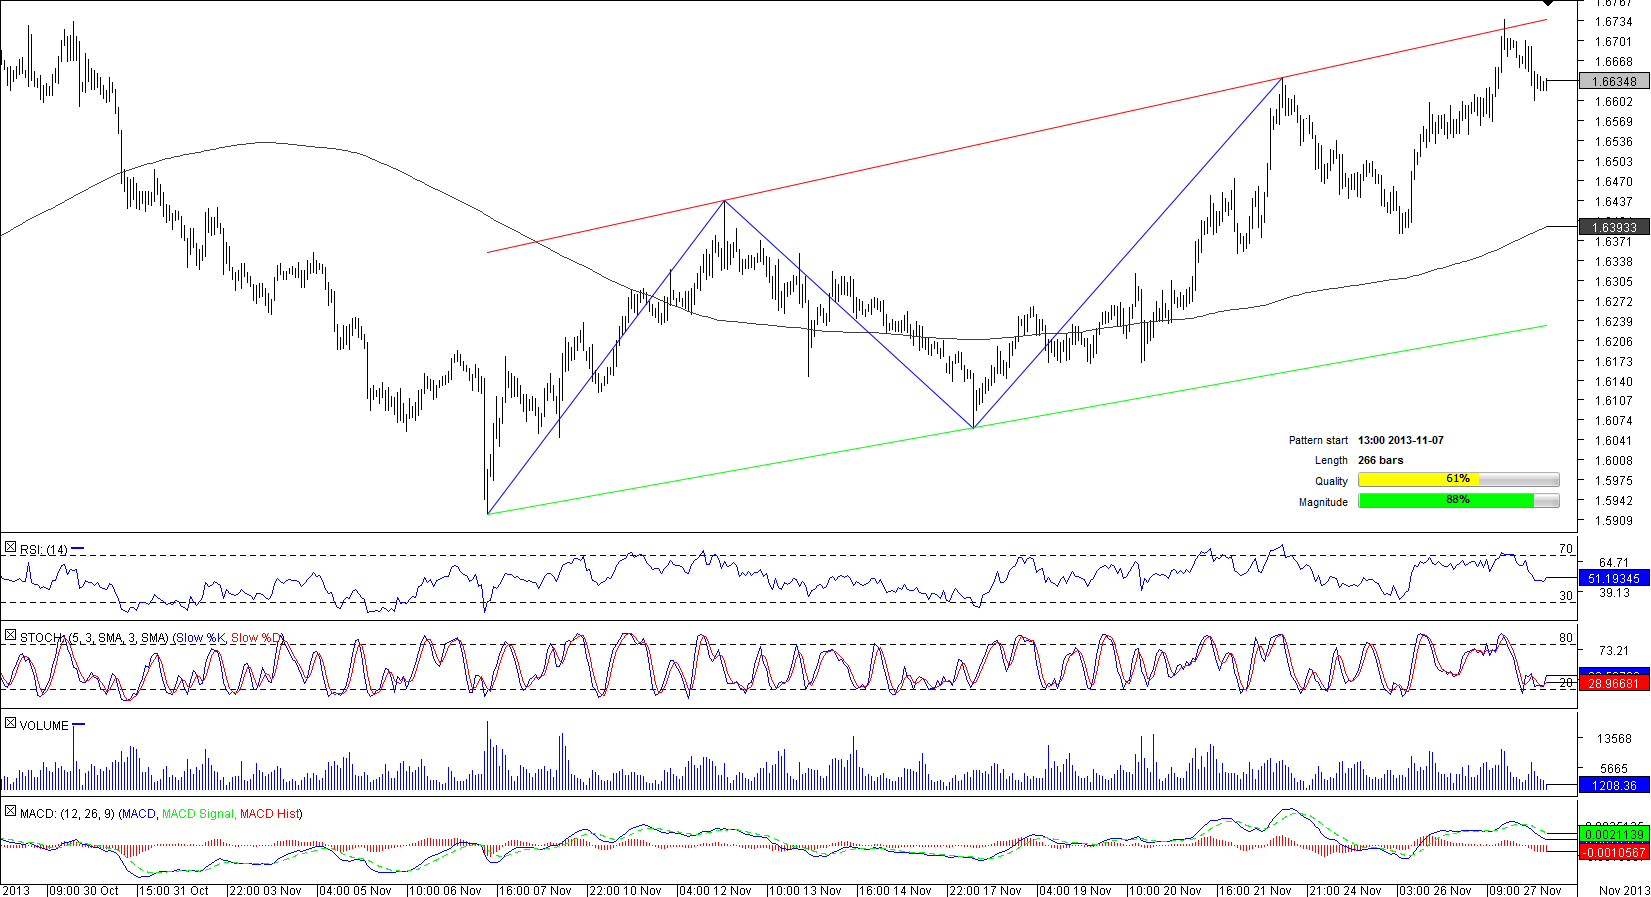The height and width of the screenshot is (897, 1651).
Task: Click the black diamond marker at top right
Action: point(1576,3)
